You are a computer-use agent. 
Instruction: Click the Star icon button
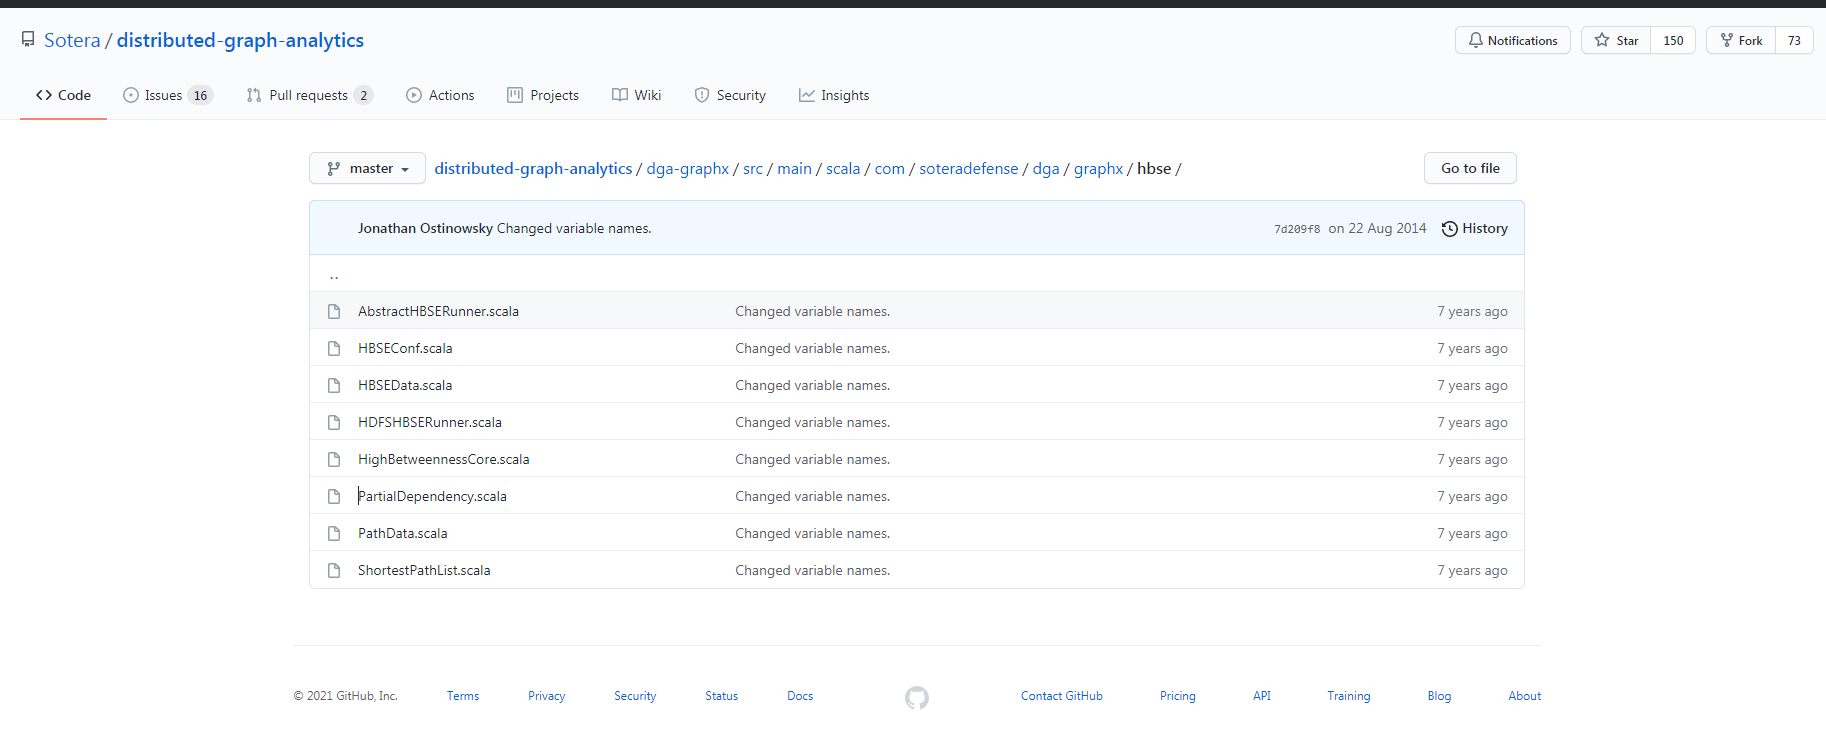[x=1602, y=41]
